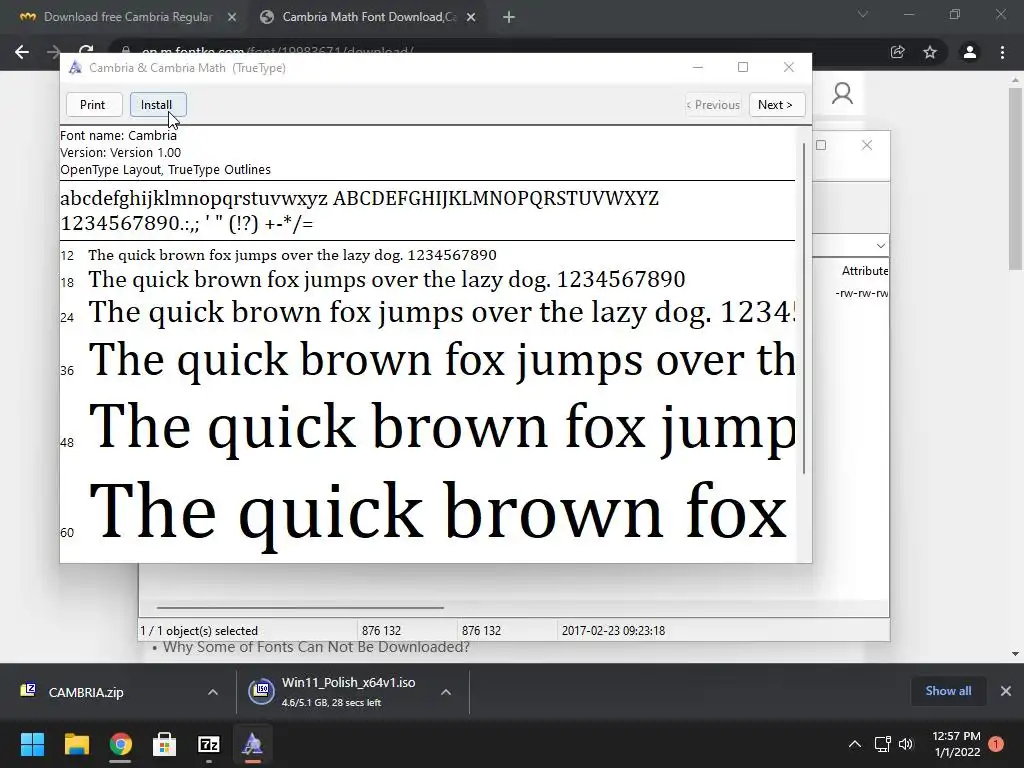Viewport: 1024px width, 768px height.
Task: Show all downloads
Action: point(948,691)
